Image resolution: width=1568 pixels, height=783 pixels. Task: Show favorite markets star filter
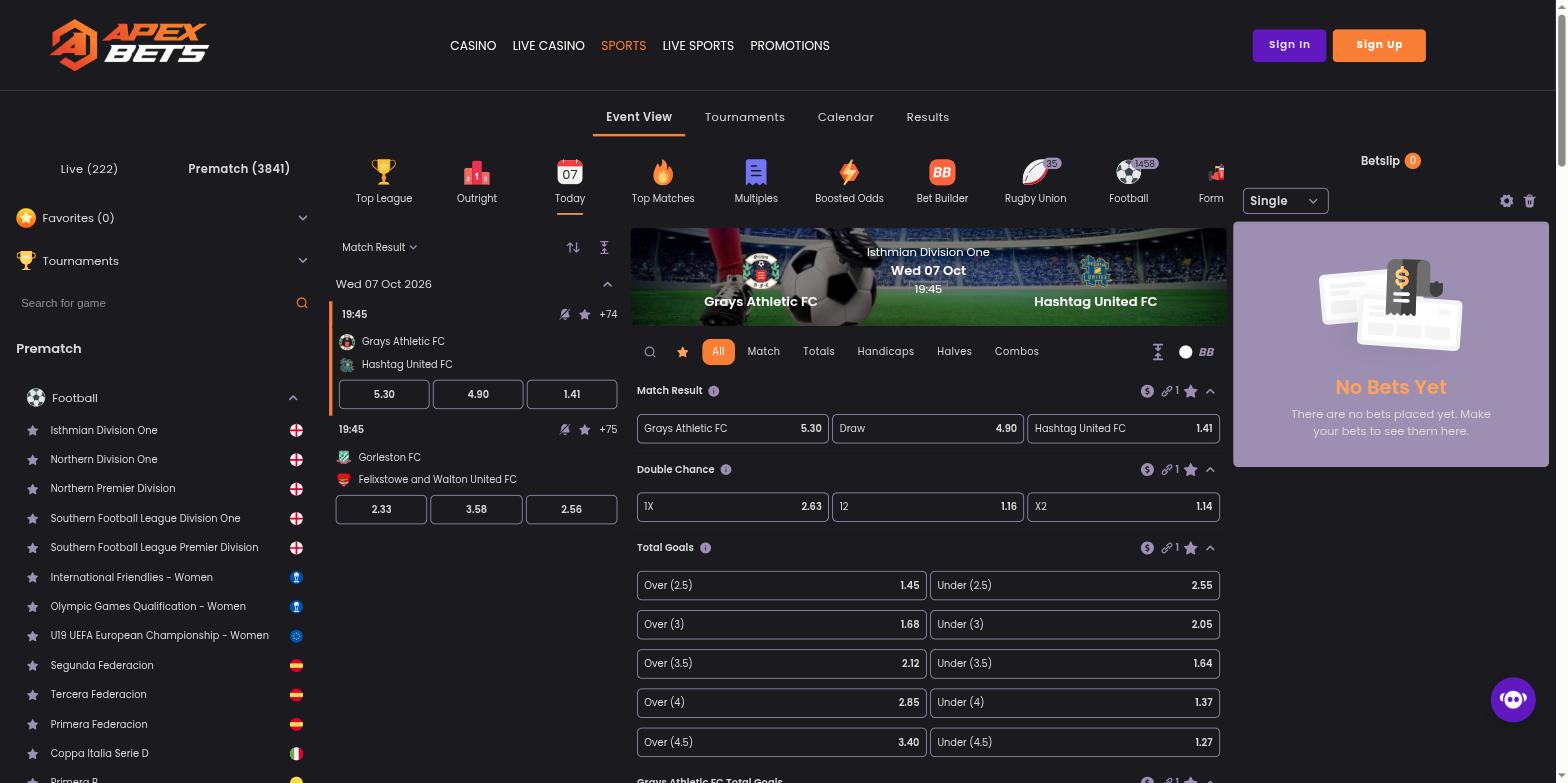(683, 352)
